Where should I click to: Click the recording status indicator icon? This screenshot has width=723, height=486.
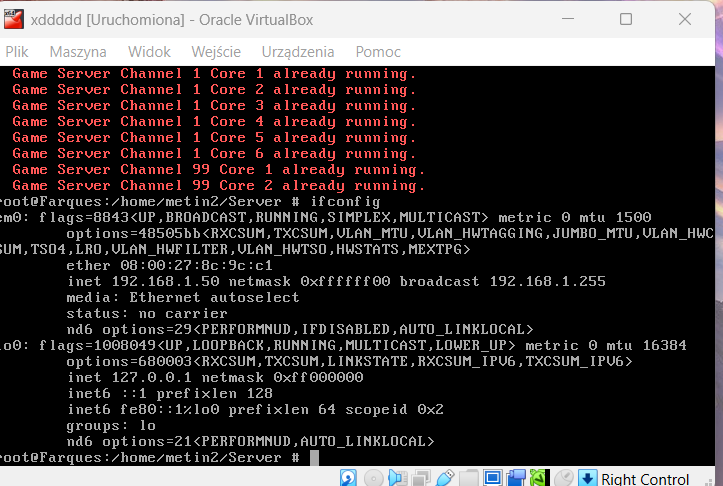pos(517,478)
